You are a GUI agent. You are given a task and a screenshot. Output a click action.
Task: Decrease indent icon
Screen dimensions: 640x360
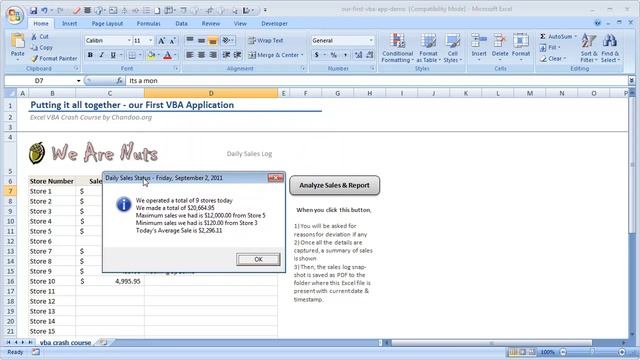[226, 55]
